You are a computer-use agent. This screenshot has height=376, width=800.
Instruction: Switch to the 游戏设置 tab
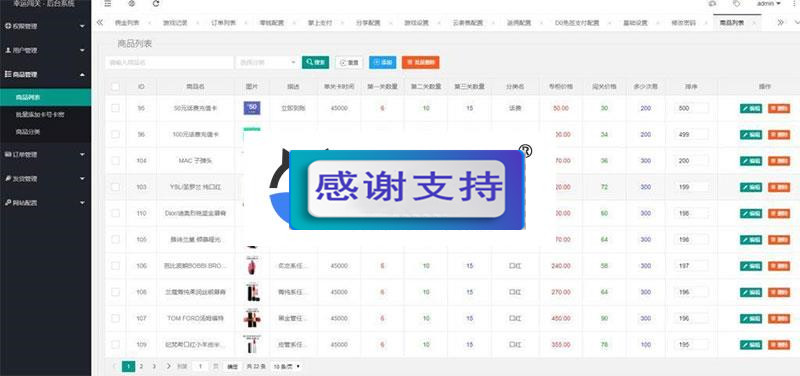(x=416, y=23)
